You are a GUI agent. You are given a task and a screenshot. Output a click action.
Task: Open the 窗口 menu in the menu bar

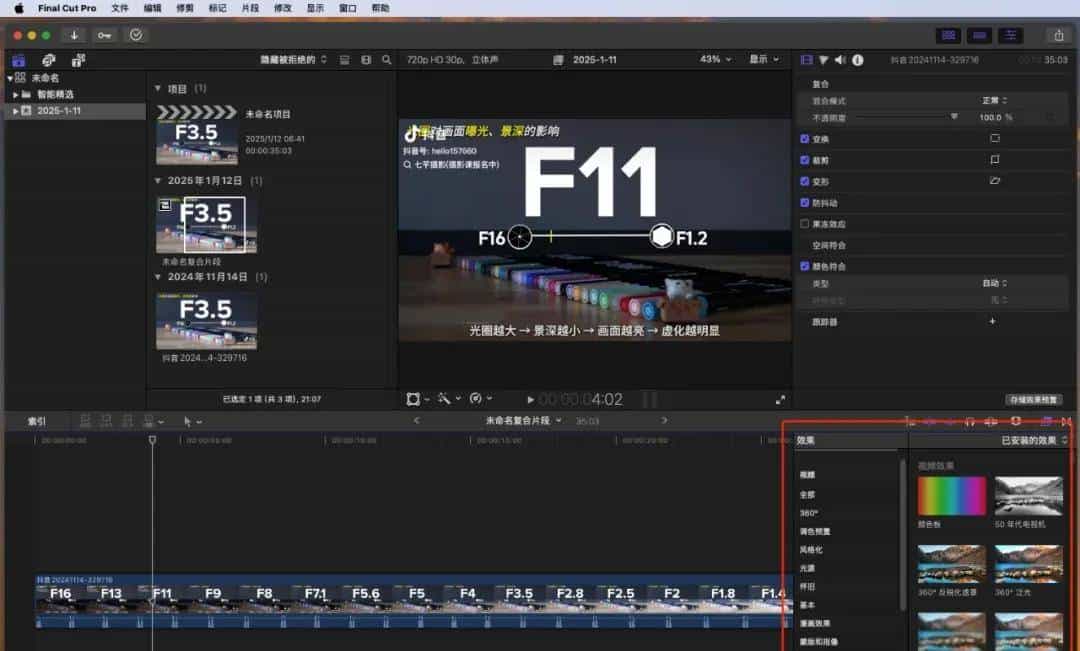click(346, 8)
